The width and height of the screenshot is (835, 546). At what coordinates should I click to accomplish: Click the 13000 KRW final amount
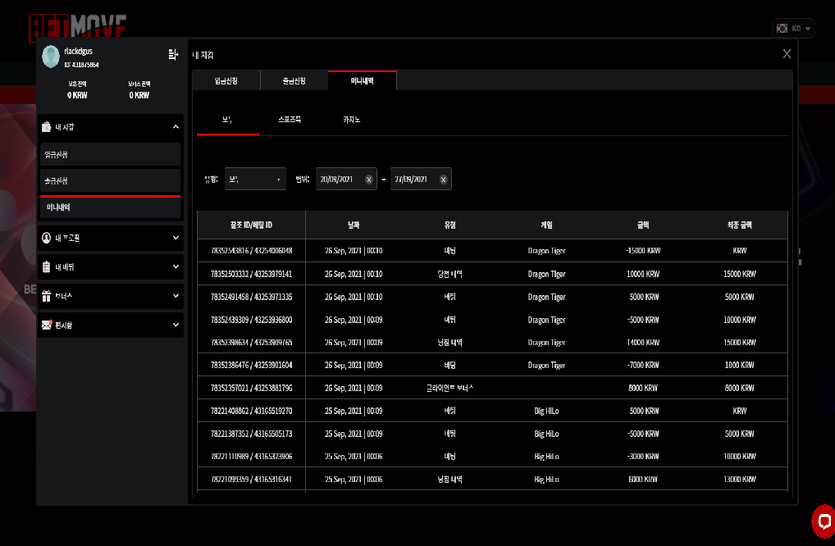click(740, 479)
